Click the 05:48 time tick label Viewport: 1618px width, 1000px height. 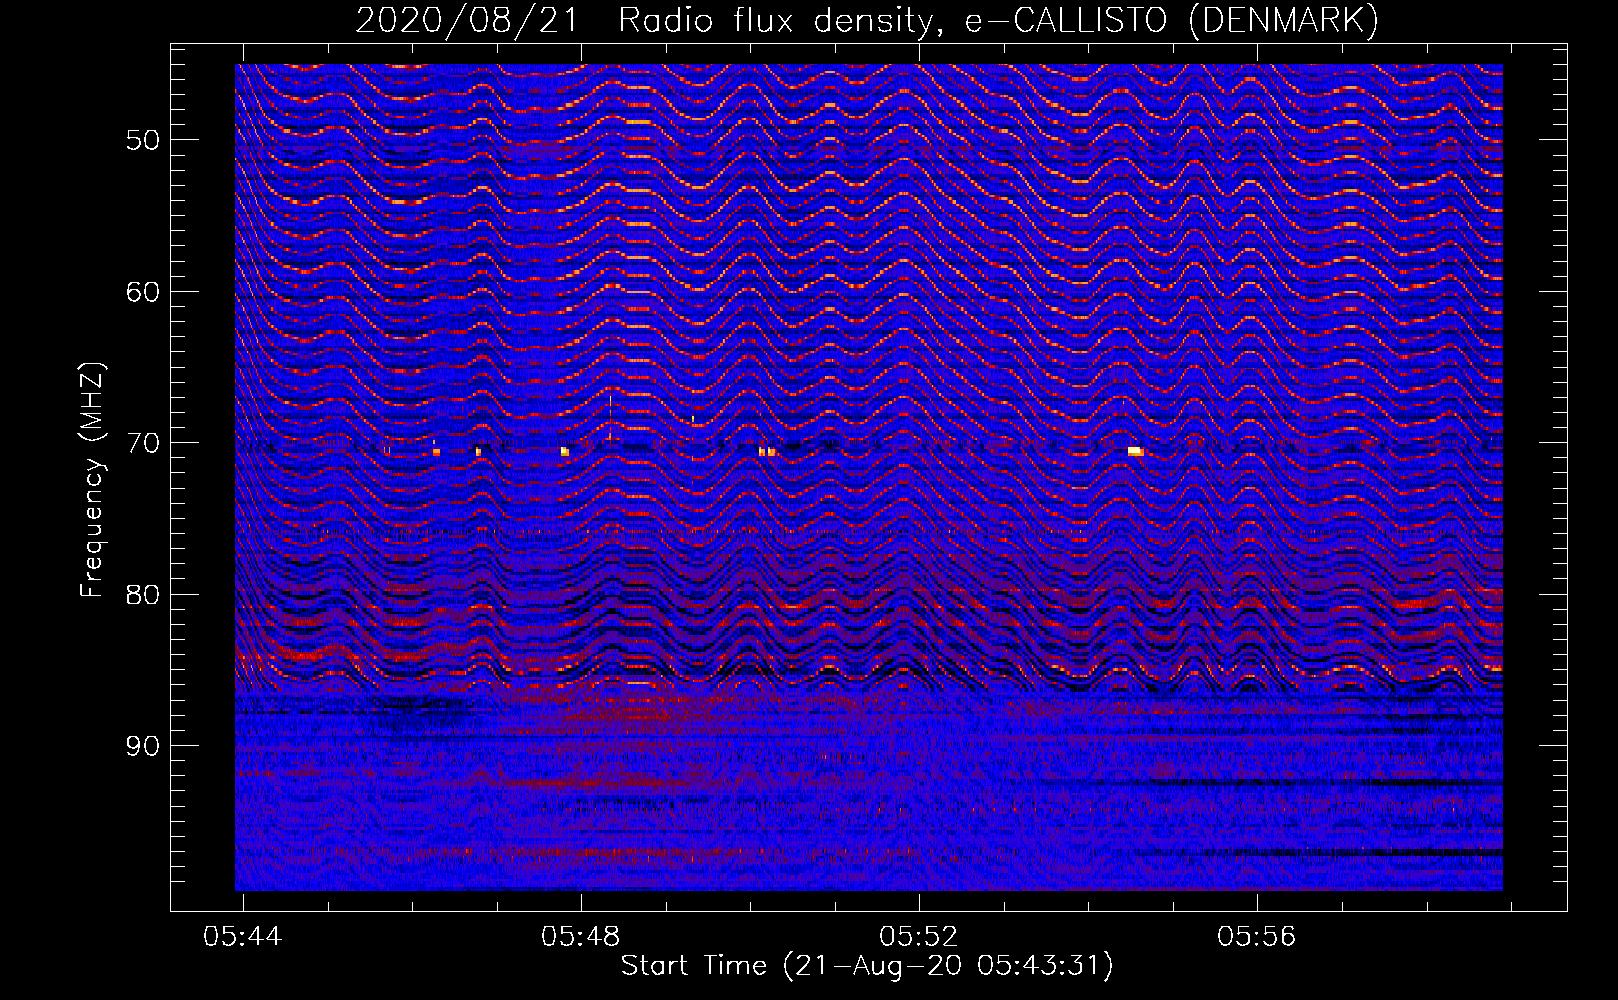580,937
